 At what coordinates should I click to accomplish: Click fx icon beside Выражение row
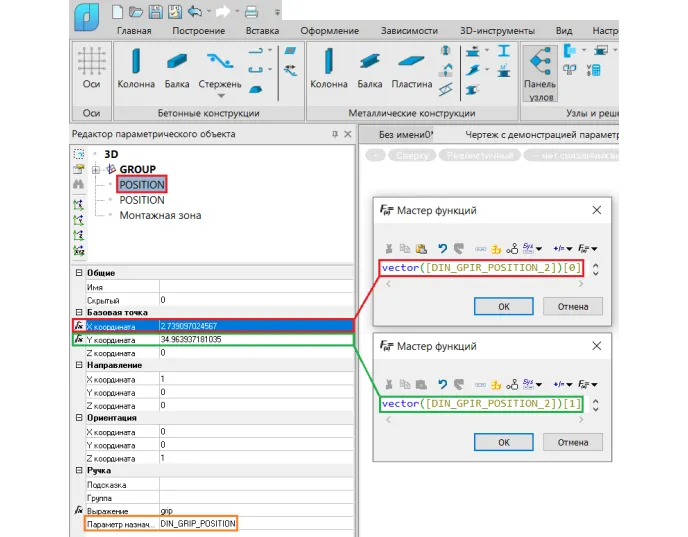click(x=79, y=510)
